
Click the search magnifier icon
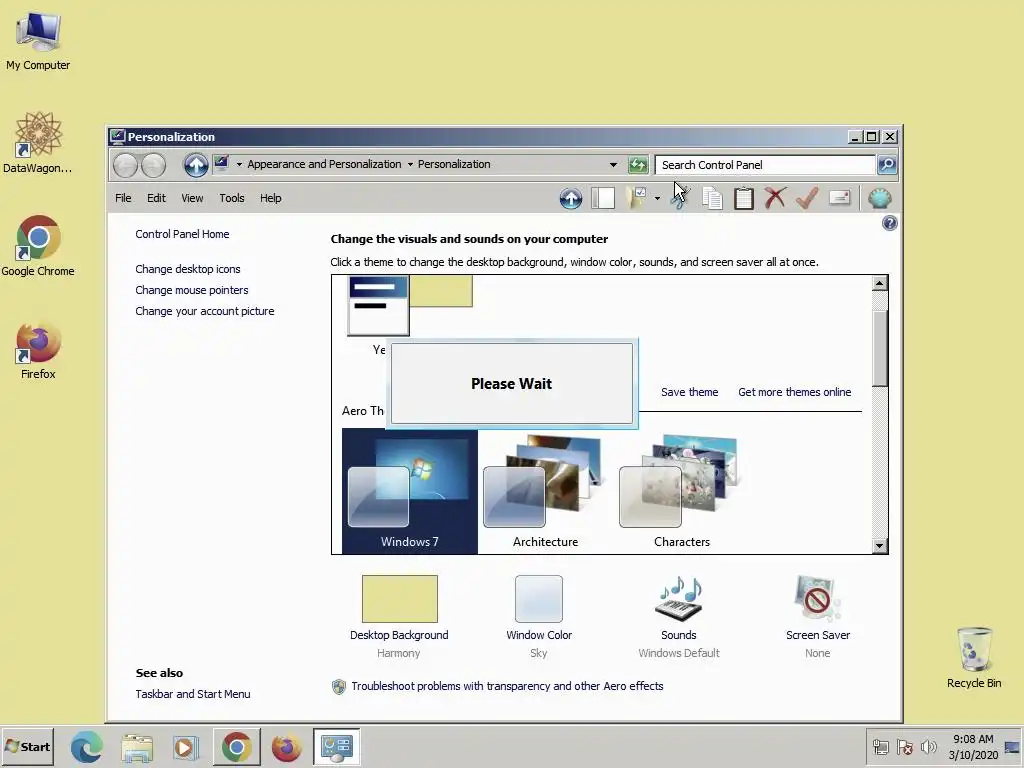click(x=886, y=165)
